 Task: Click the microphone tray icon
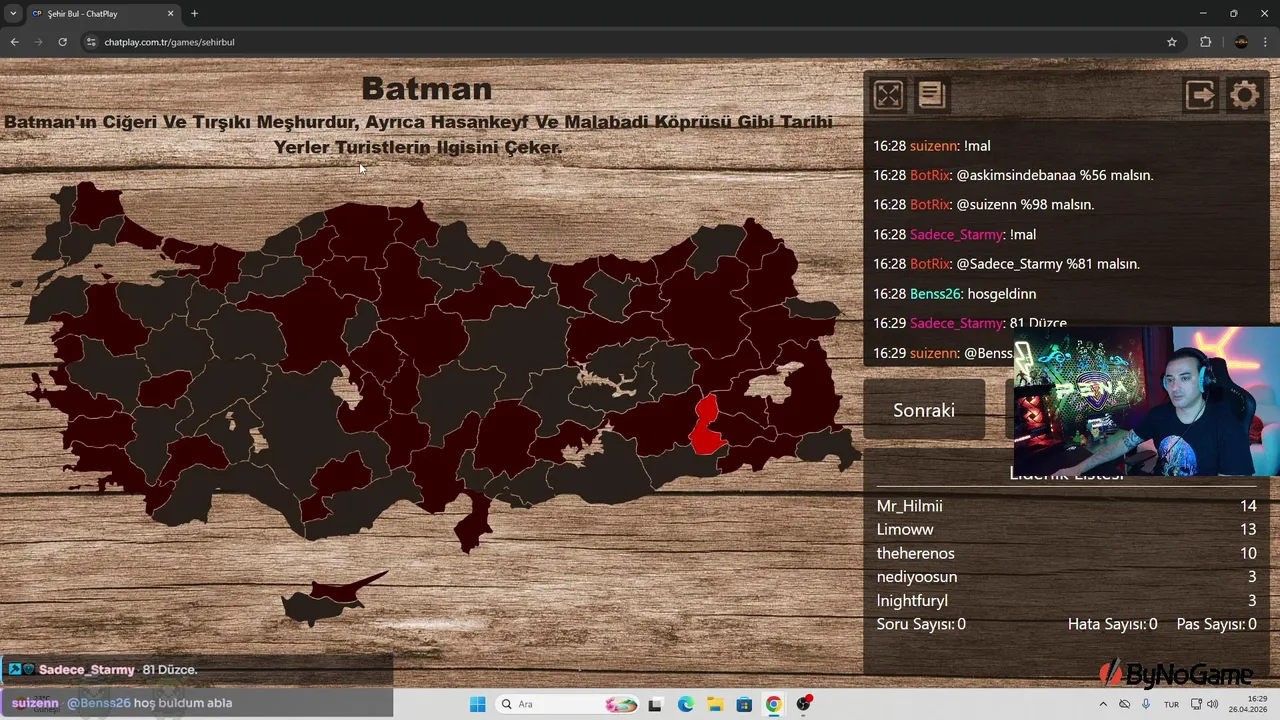(1145, 704)
